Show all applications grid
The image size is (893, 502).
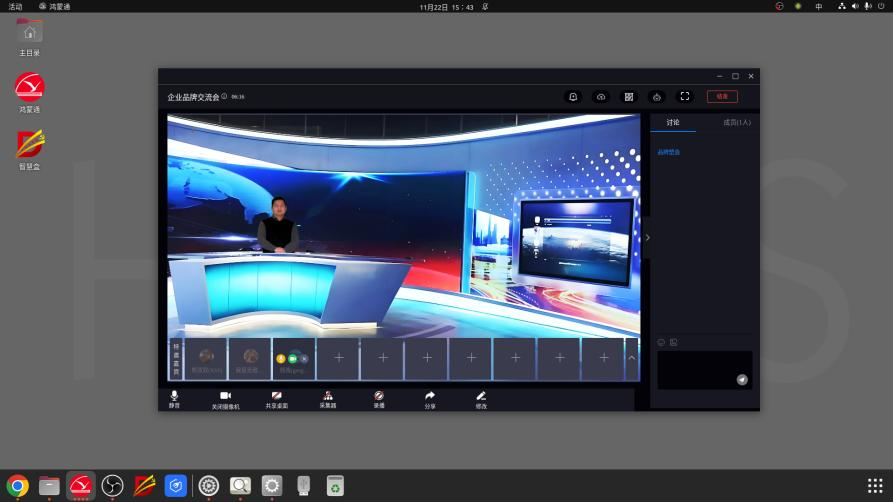(x=875, y=486)
